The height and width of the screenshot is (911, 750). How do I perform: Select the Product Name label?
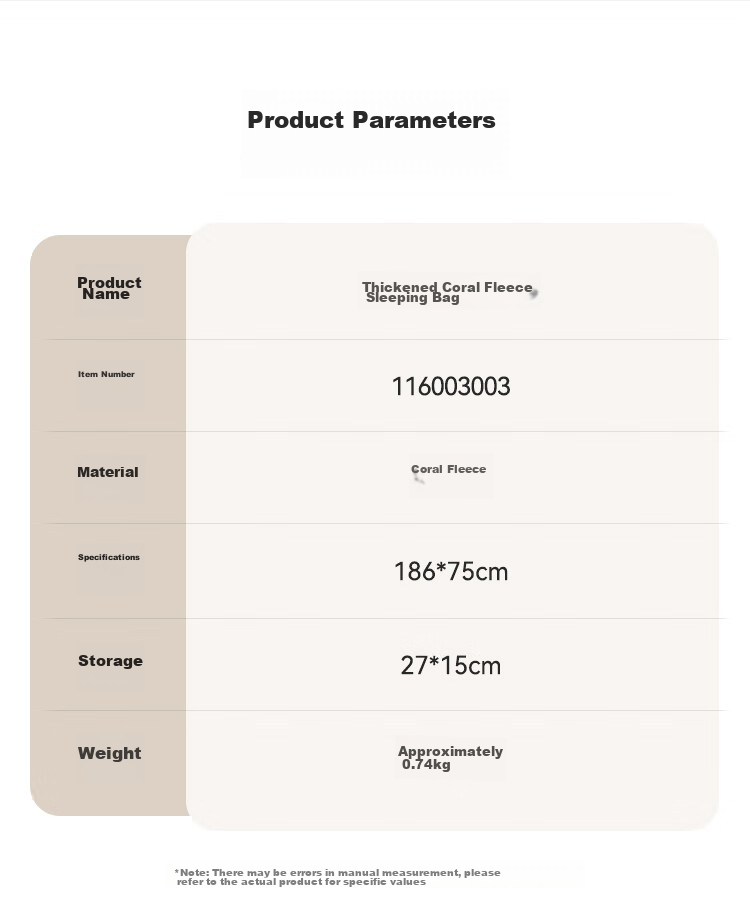pos(109,288)
